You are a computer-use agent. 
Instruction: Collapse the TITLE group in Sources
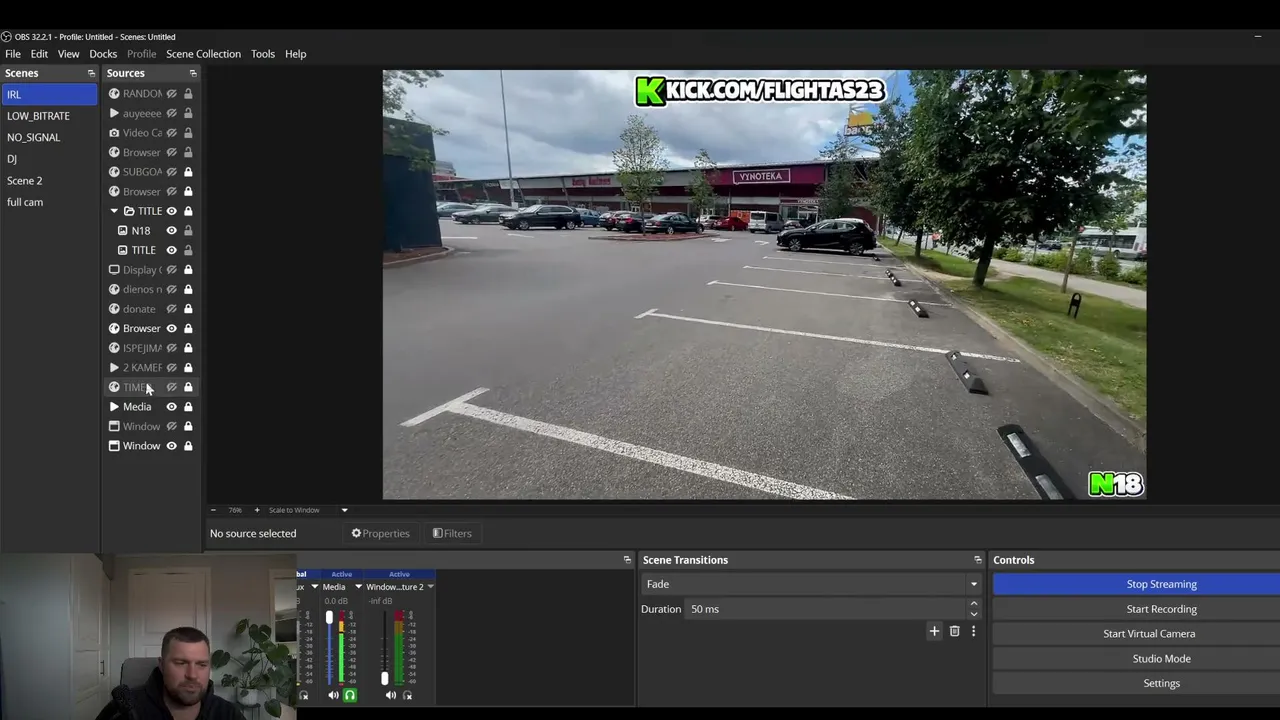(114, 211)
